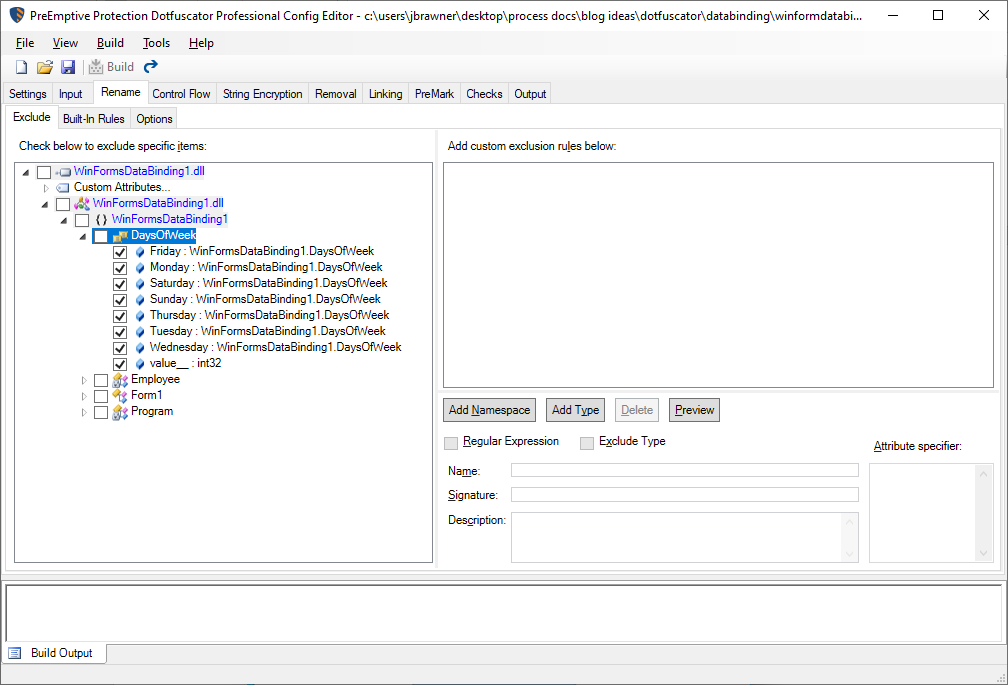Enable the Regular Expression checkbox
Viewport: 1008px width, 685px height.
pyautogui.click(x=451, y=443)
